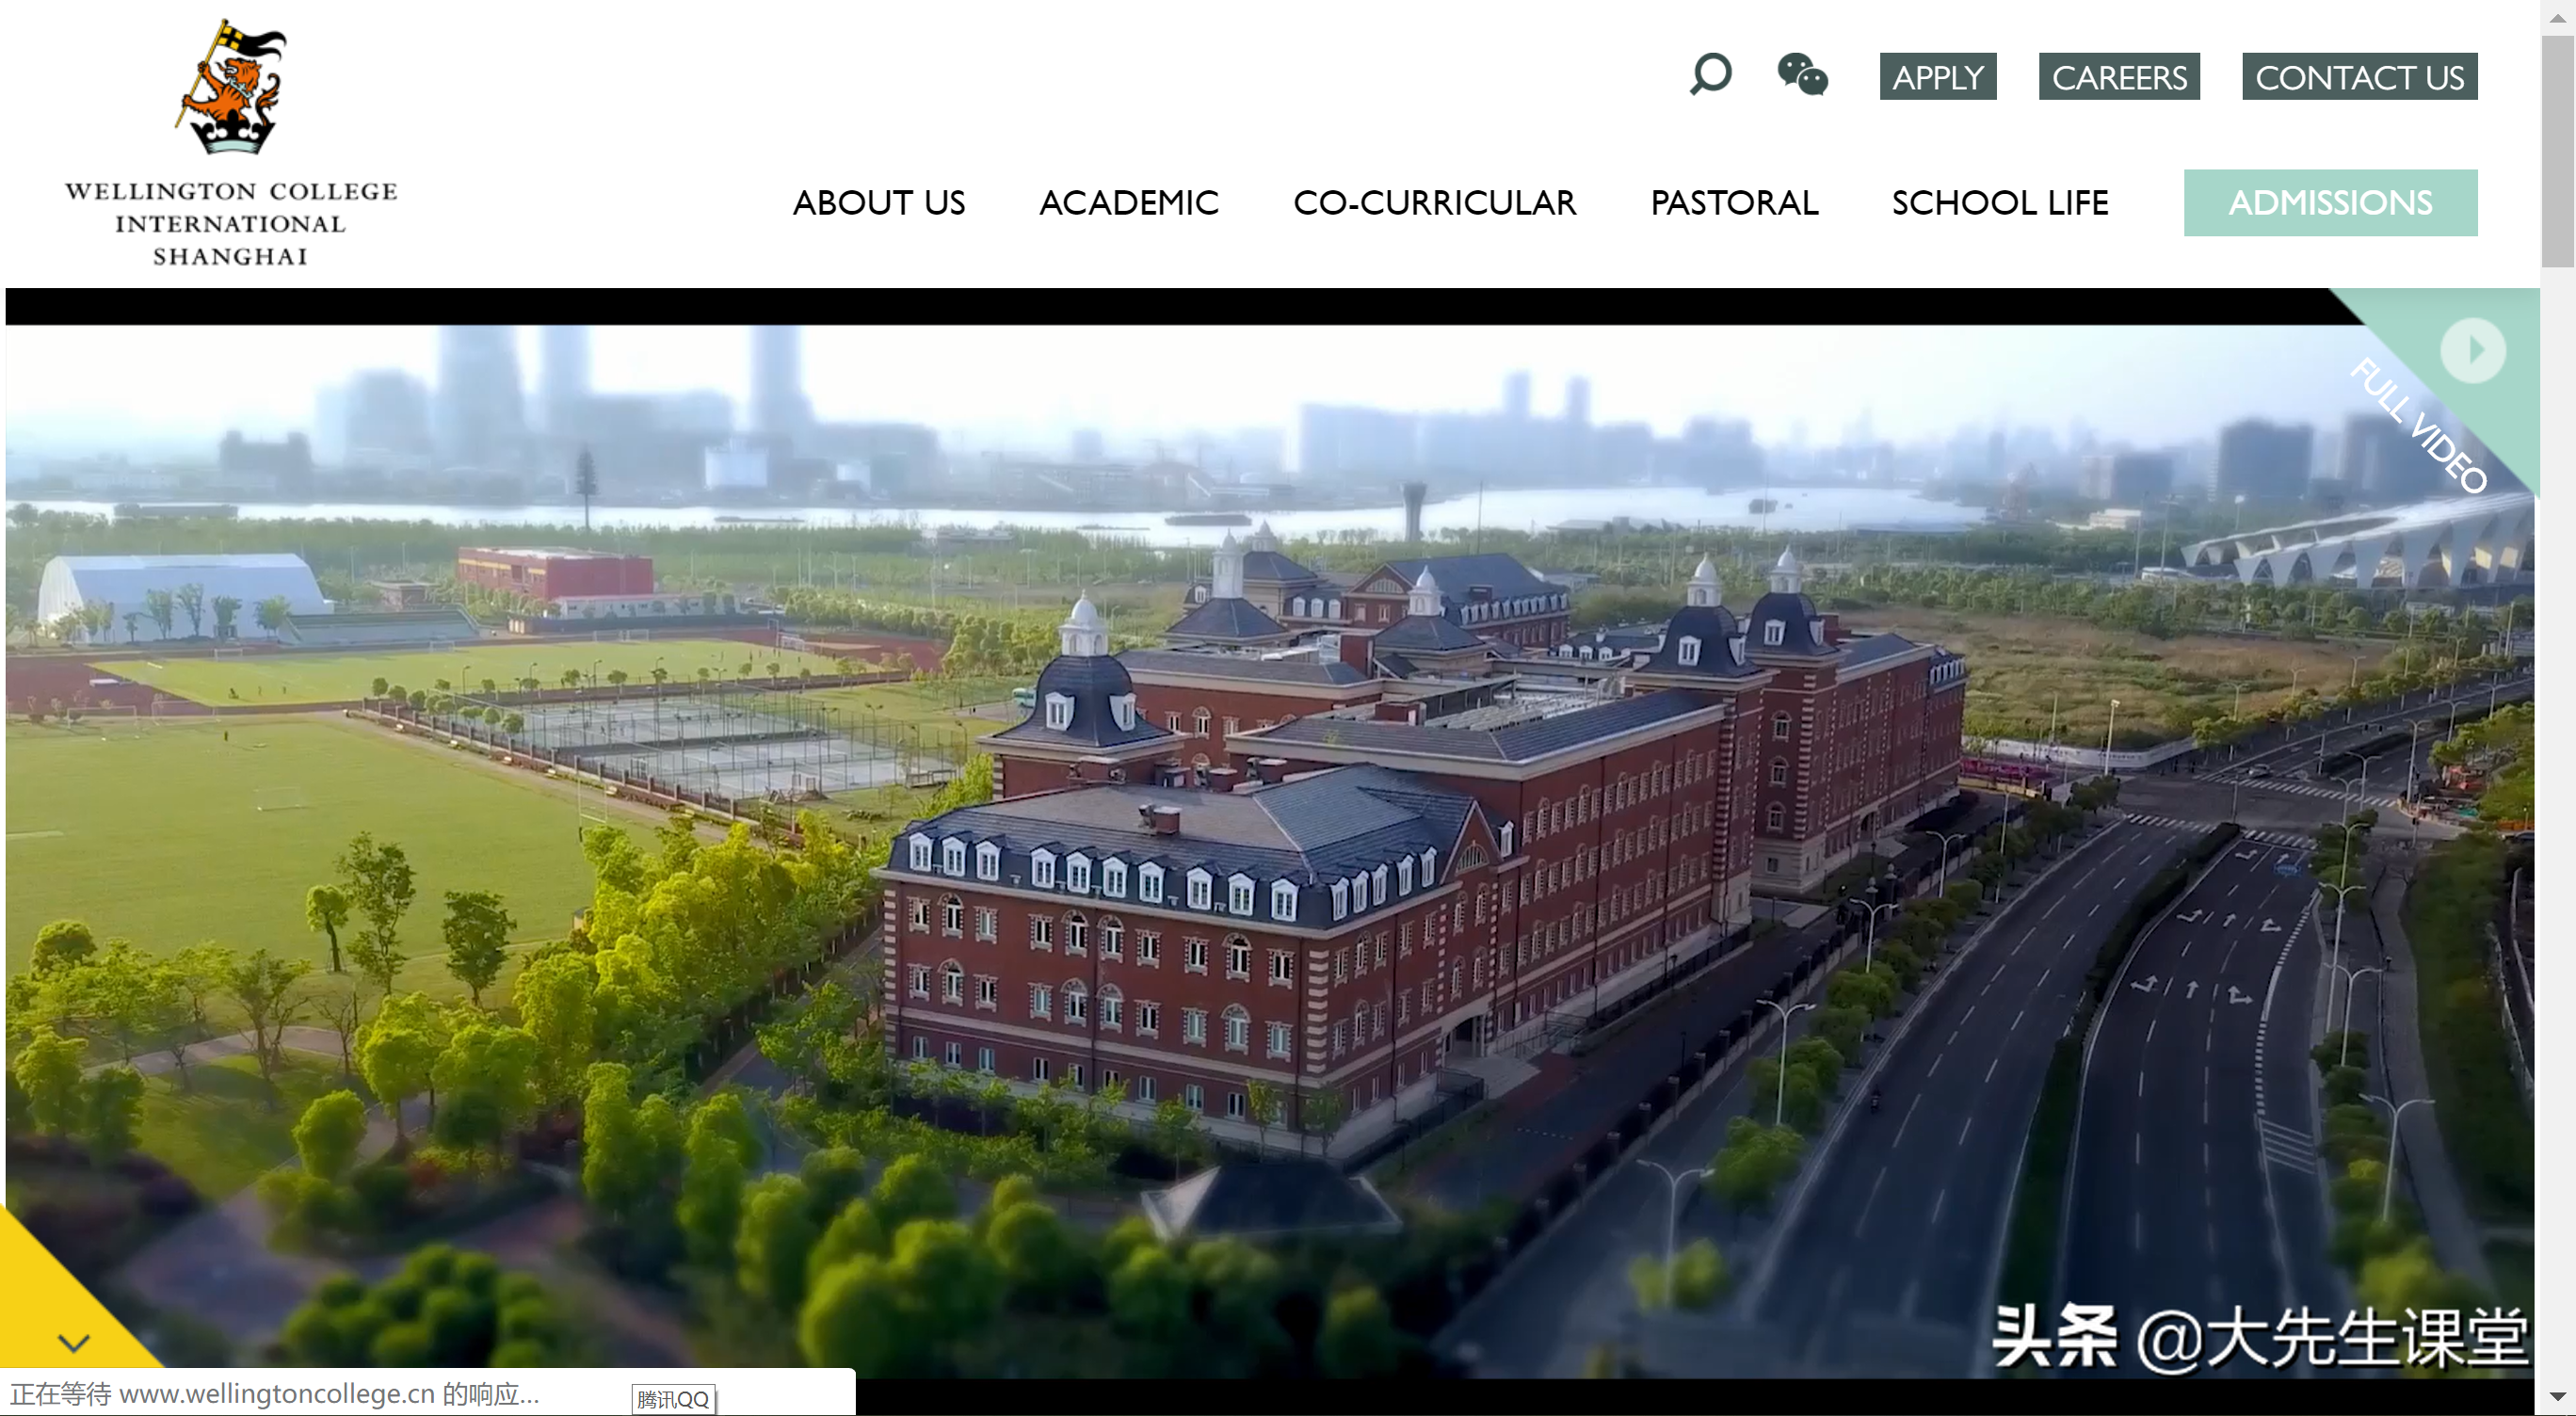2576x1416 pixels.
Task: Click the yellow corner down chevron
Action: (x=74, y=1342)
